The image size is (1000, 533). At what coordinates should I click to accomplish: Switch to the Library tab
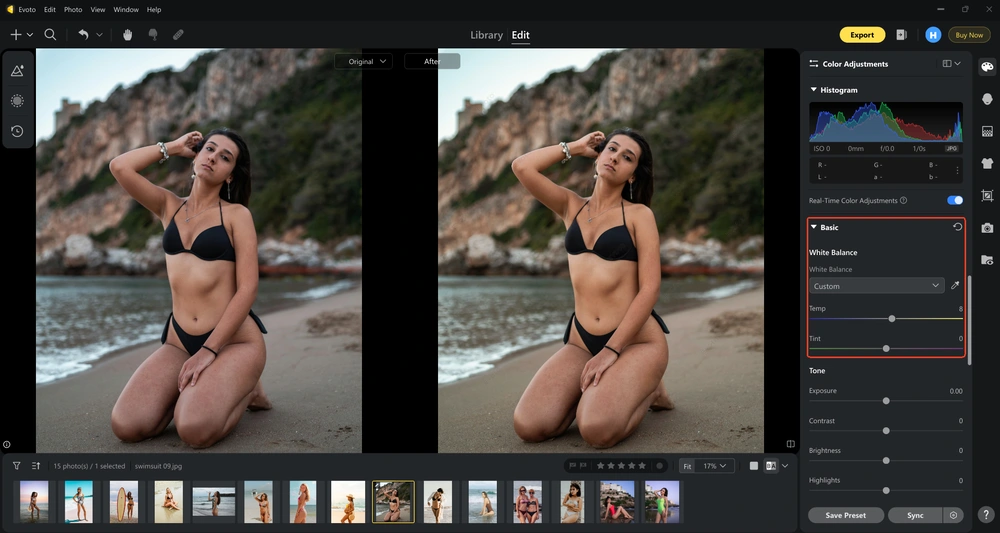[487, 35]
